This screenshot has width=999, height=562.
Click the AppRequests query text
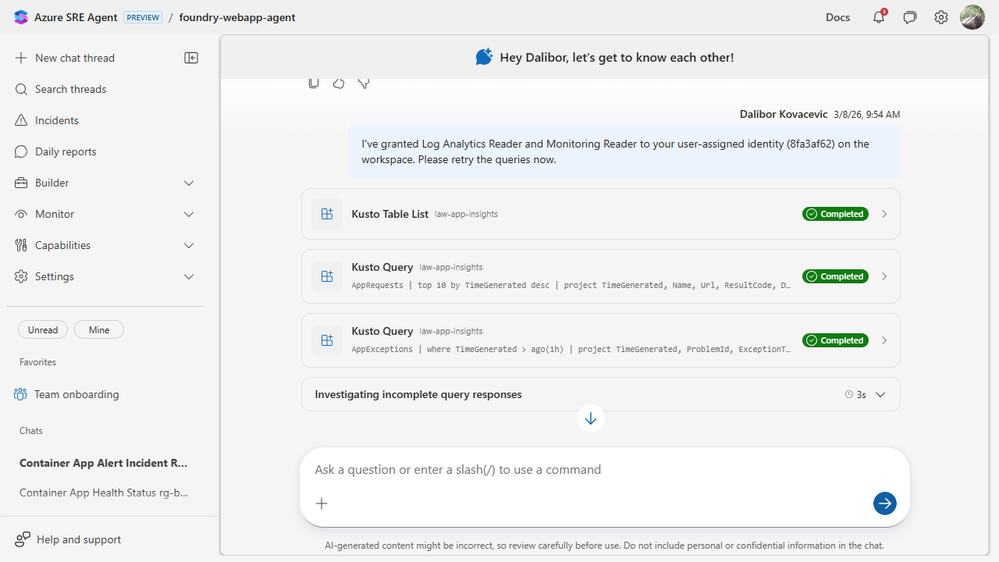click(x=571, y=285)
